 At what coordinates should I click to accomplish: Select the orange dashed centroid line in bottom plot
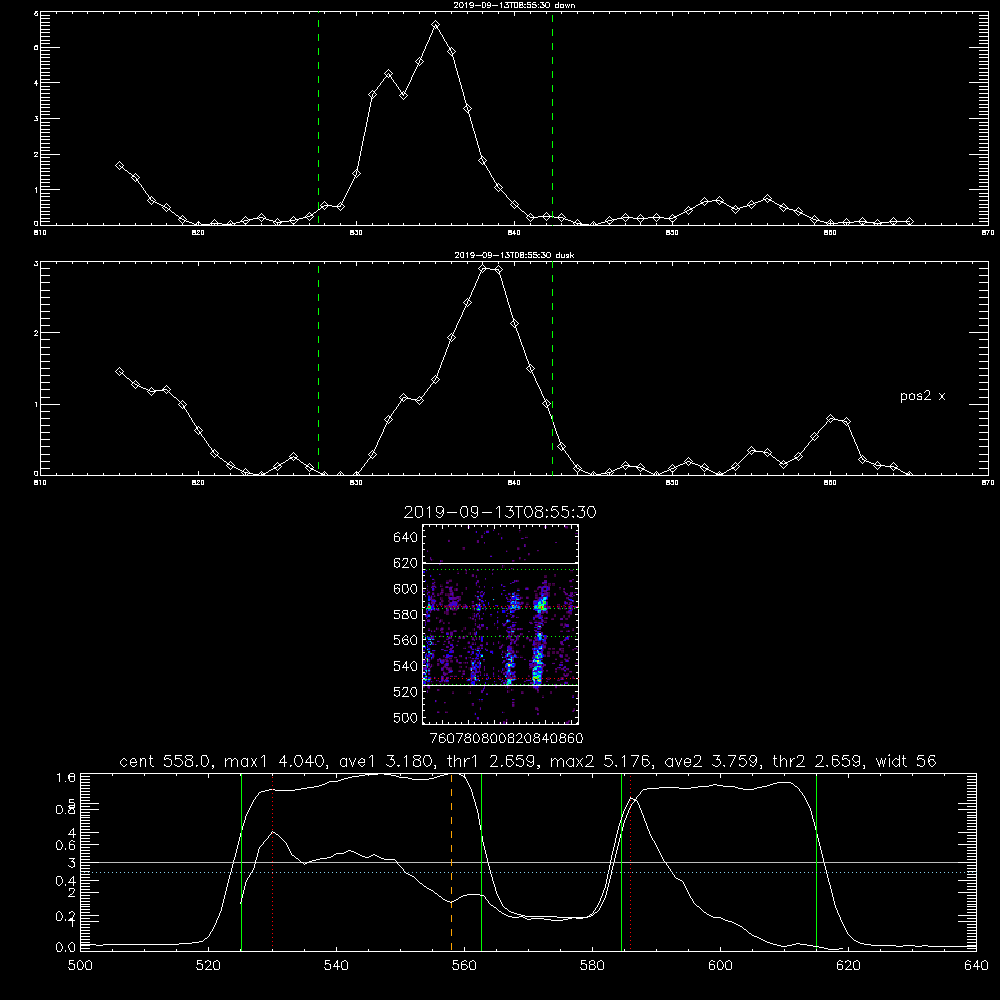[x=452, y=862]
